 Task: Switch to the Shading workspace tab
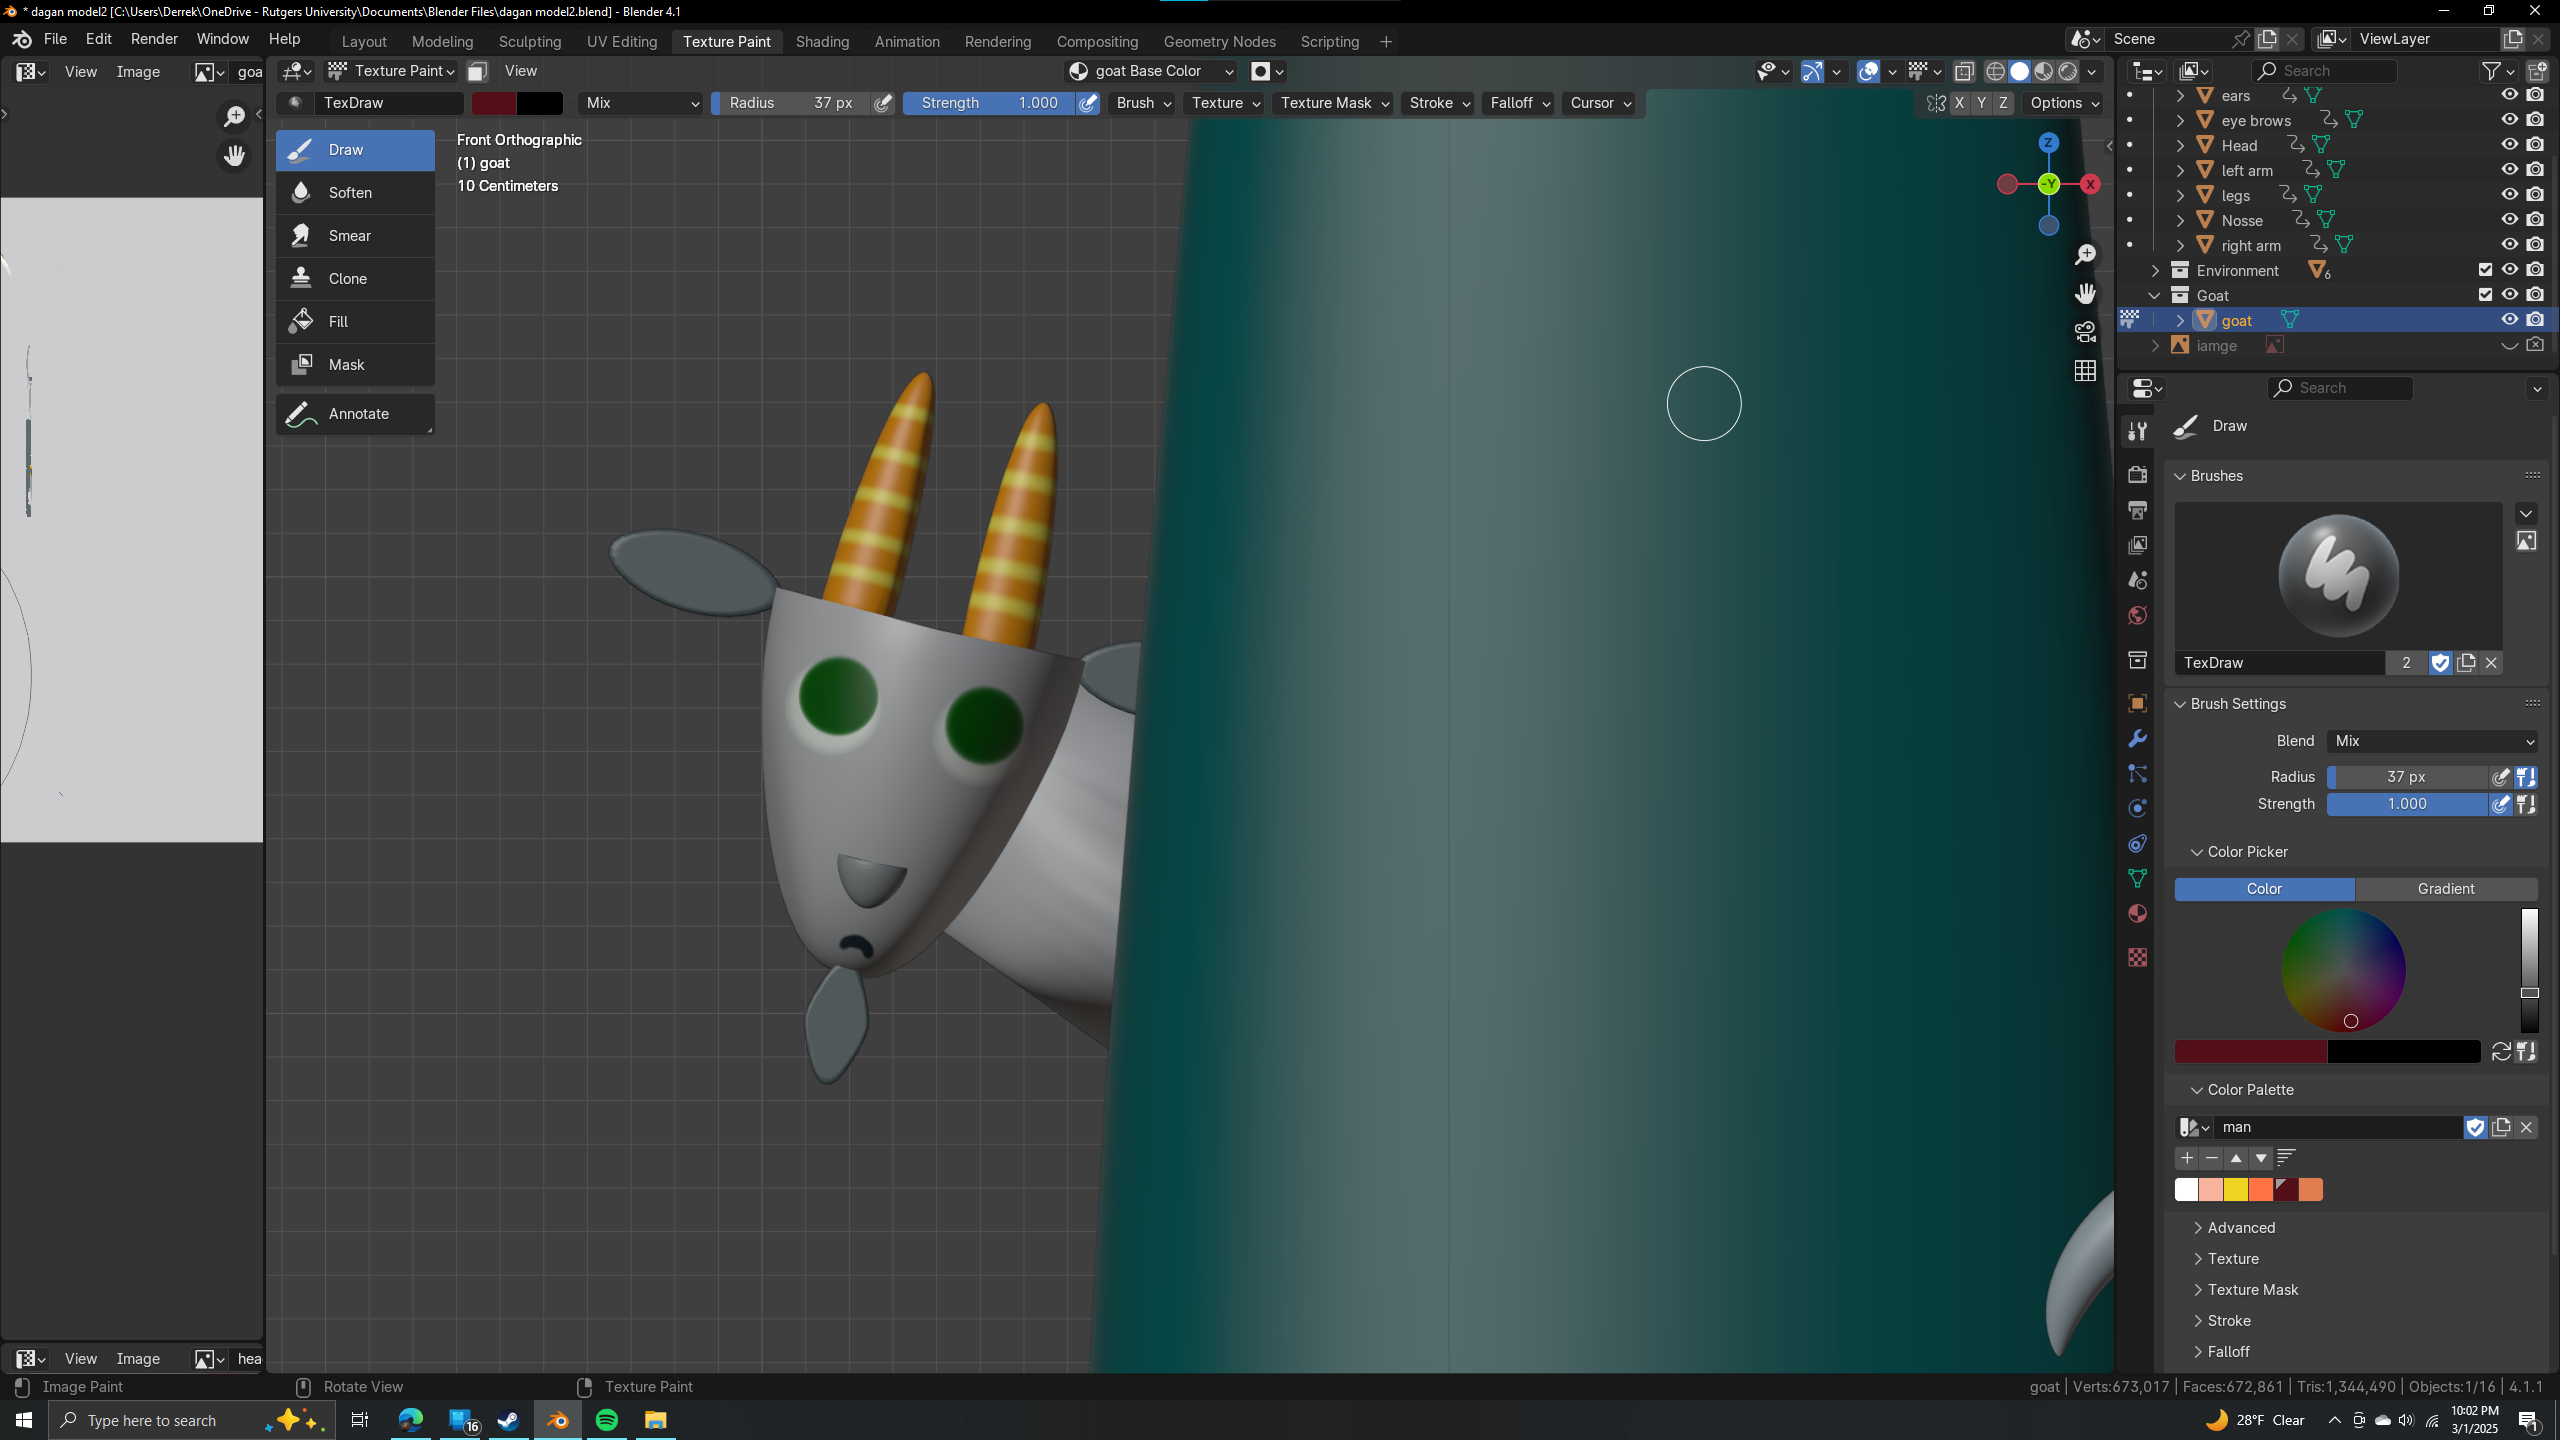822,41
